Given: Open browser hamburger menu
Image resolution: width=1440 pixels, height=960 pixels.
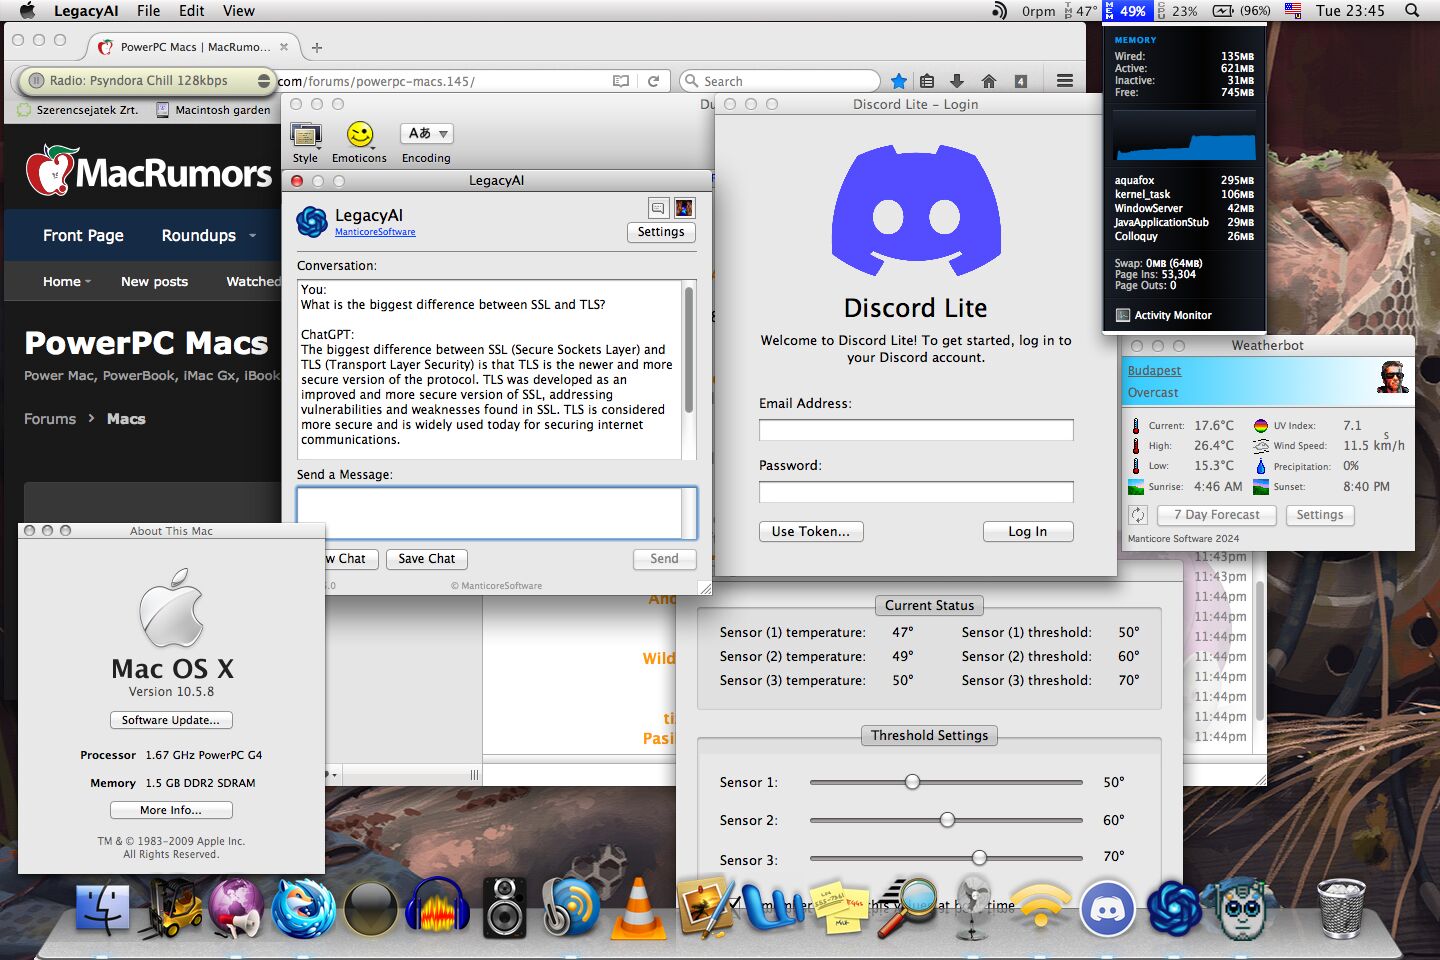Looking at the screenshot, I should pyautogui.click(x=1065, y=81).
